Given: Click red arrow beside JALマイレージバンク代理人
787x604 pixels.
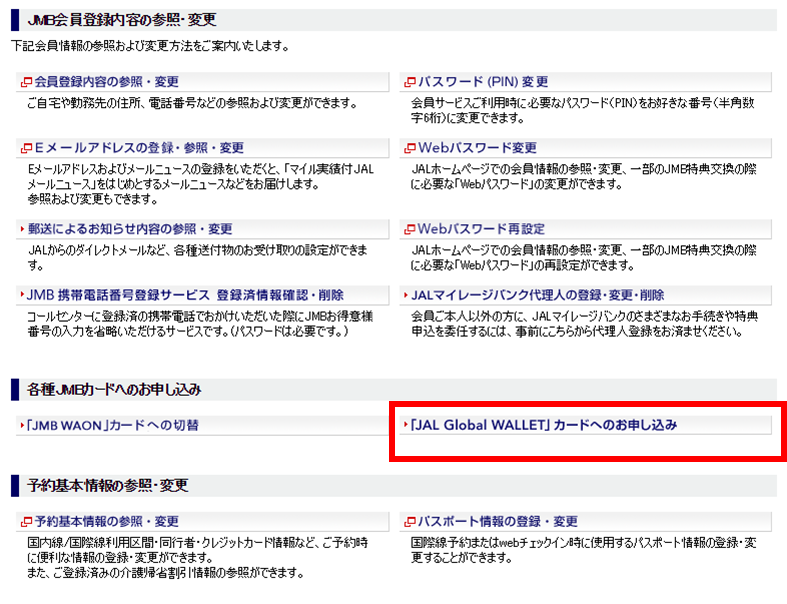Looking at the screenshot, I should pyautogui.click(x=406, y=295).
